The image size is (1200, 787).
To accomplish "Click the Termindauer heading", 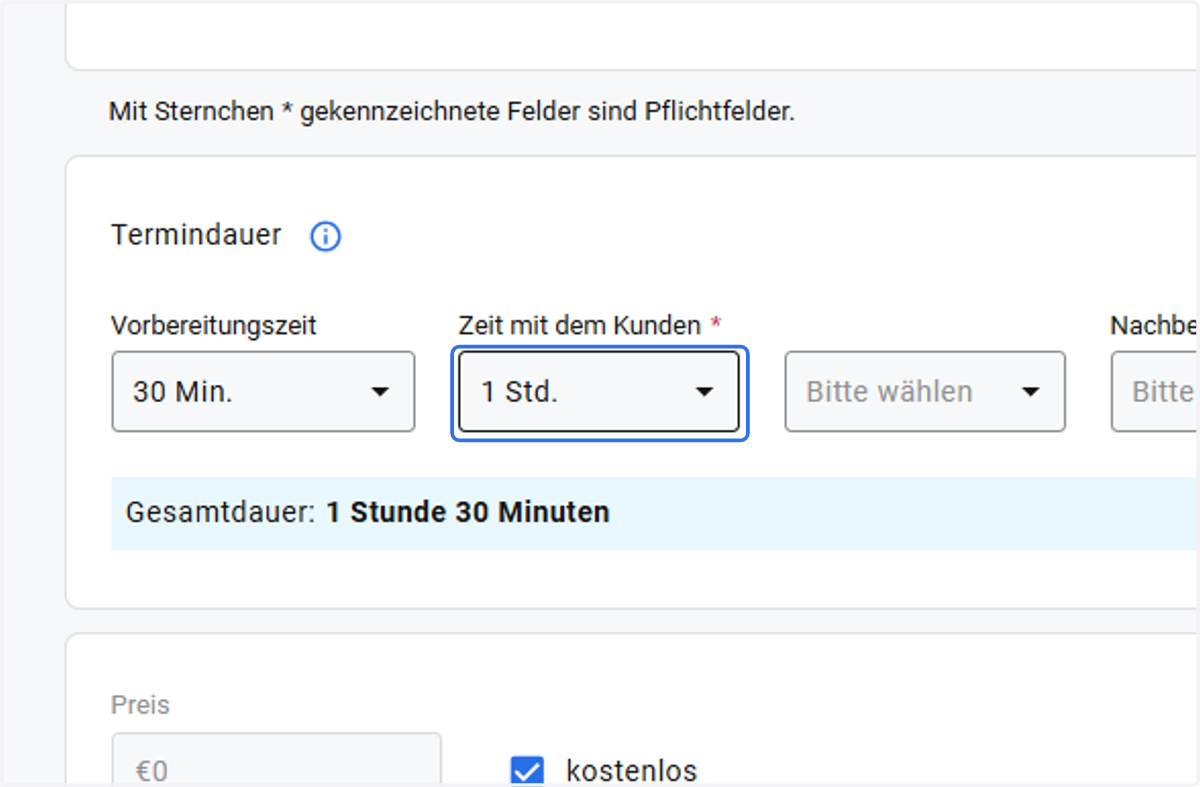I will tap(196, 236).
